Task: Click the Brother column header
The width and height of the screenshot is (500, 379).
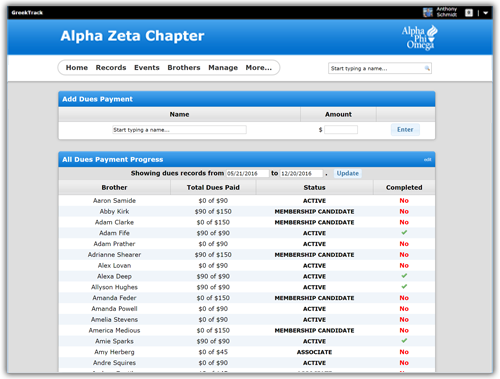Action: [114, 188]
